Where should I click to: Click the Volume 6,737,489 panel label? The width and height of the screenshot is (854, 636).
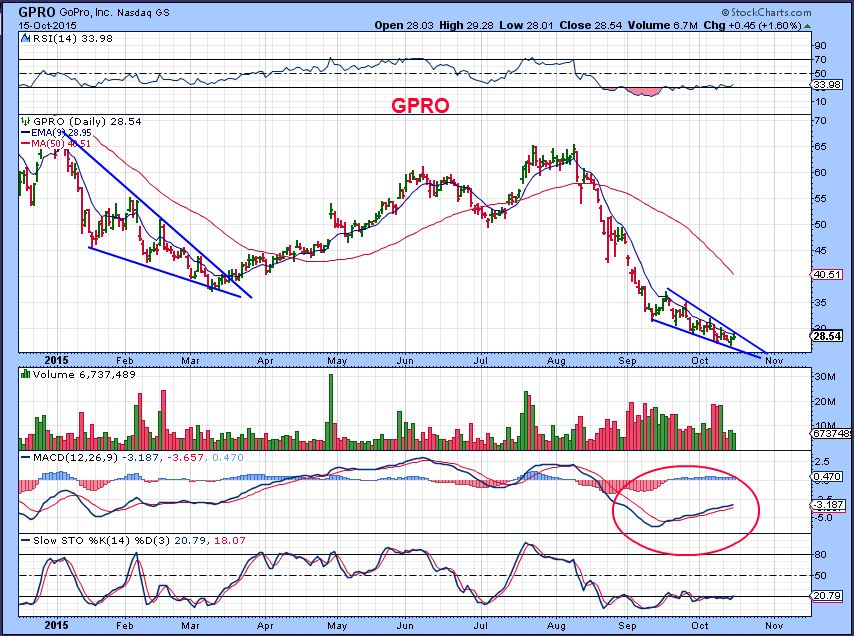(84, 374)
